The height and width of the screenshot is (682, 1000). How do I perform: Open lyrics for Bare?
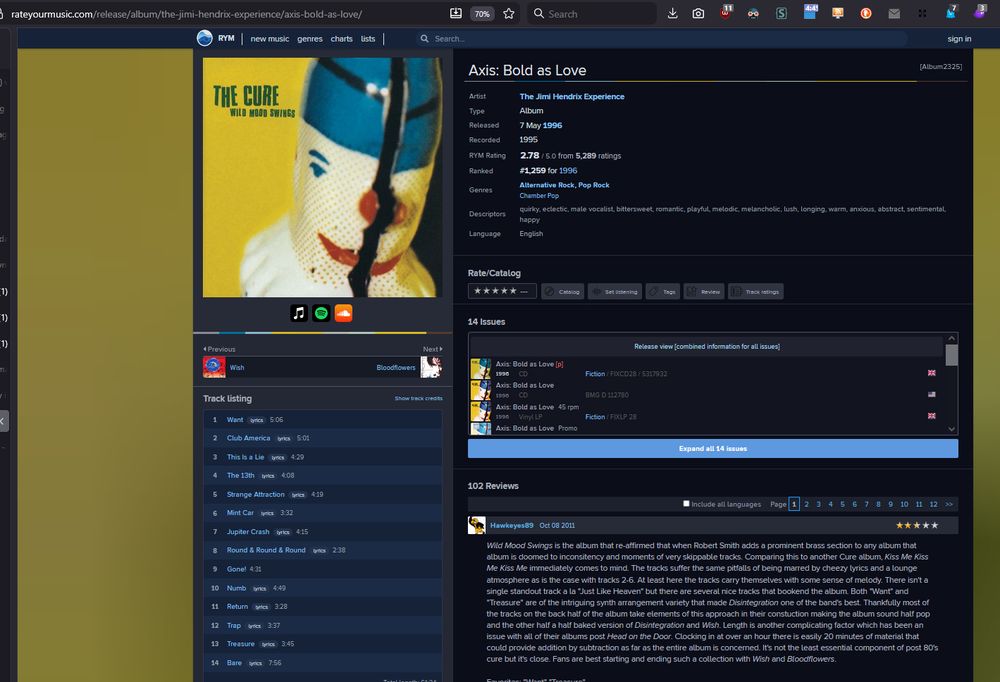pos(255,663)
